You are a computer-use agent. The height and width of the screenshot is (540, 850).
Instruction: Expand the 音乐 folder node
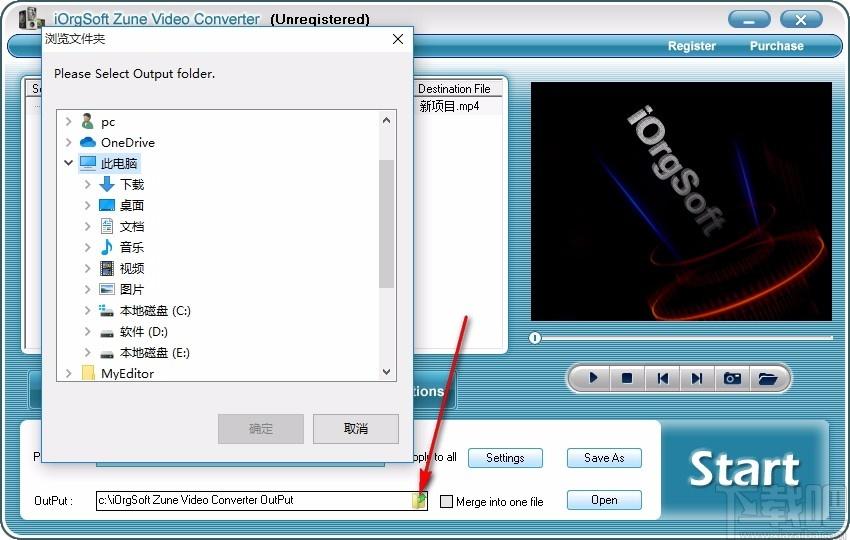point(87,247)
